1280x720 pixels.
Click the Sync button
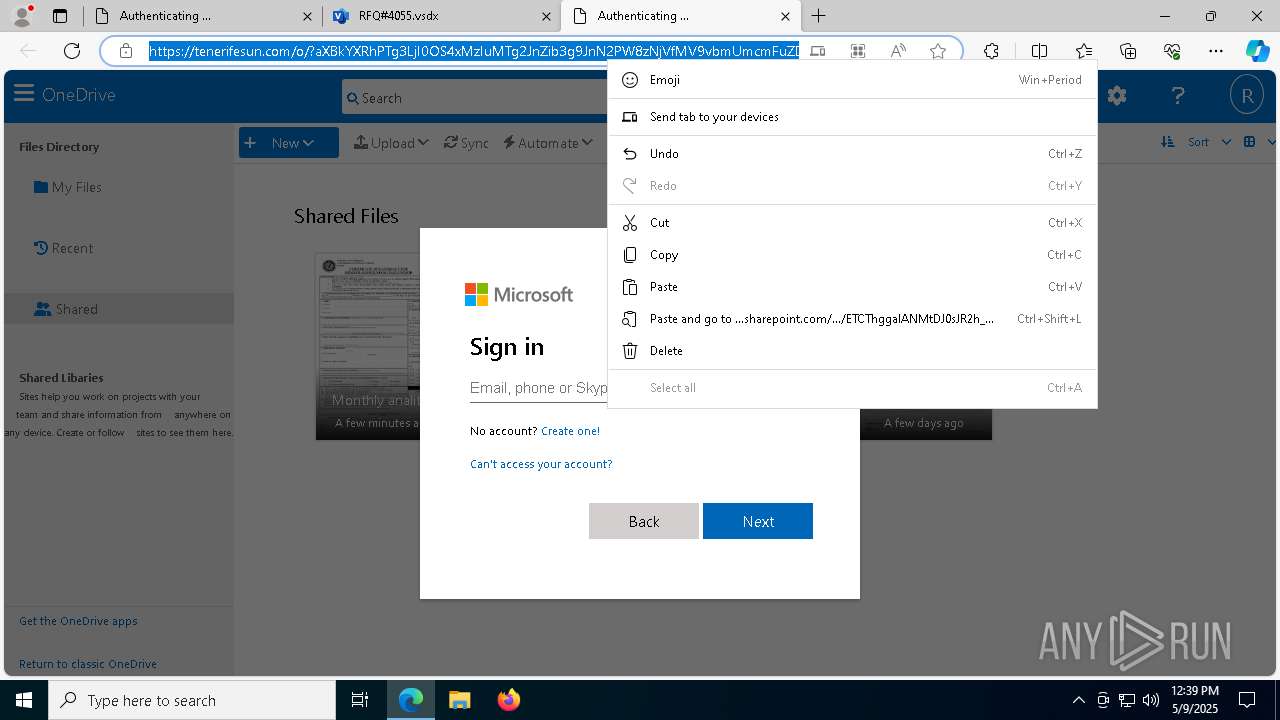(x=466, y=143)
